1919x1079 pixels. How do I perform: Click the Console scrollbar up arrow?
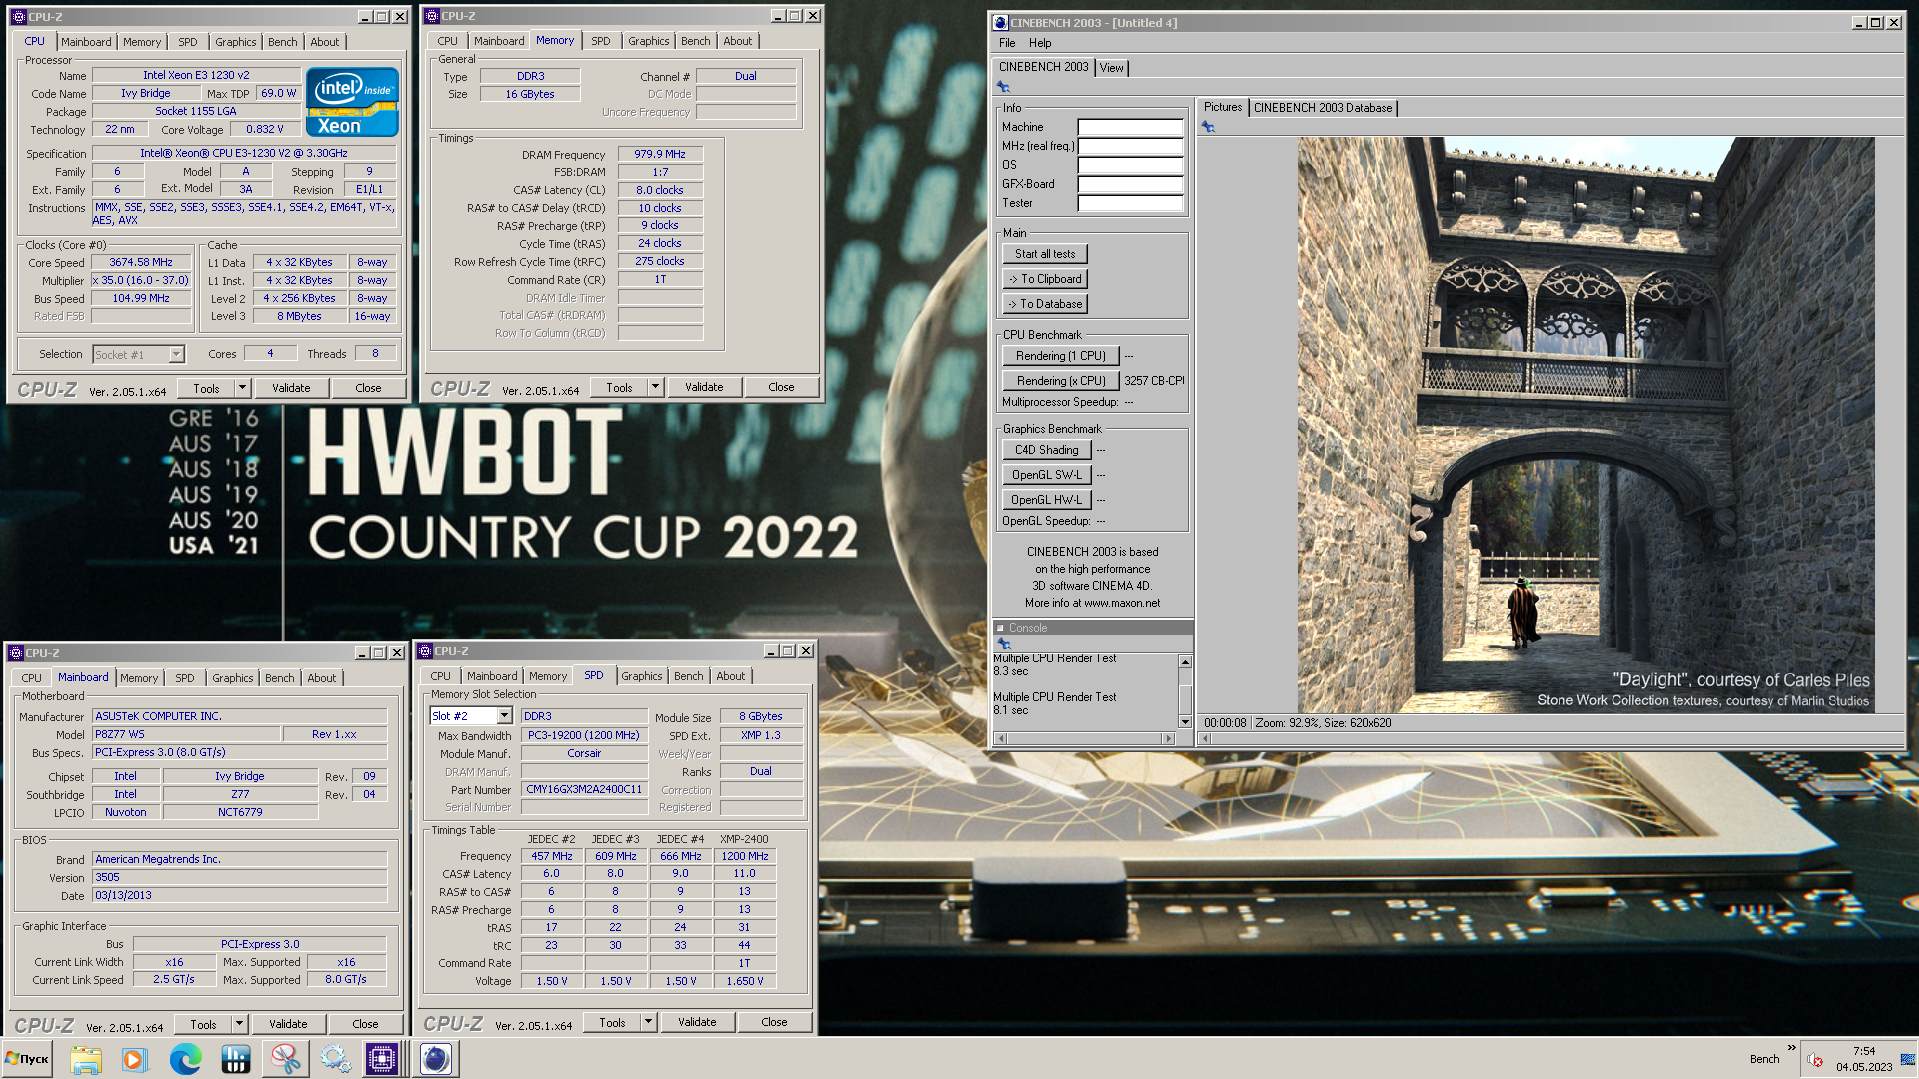point(1185,662)
